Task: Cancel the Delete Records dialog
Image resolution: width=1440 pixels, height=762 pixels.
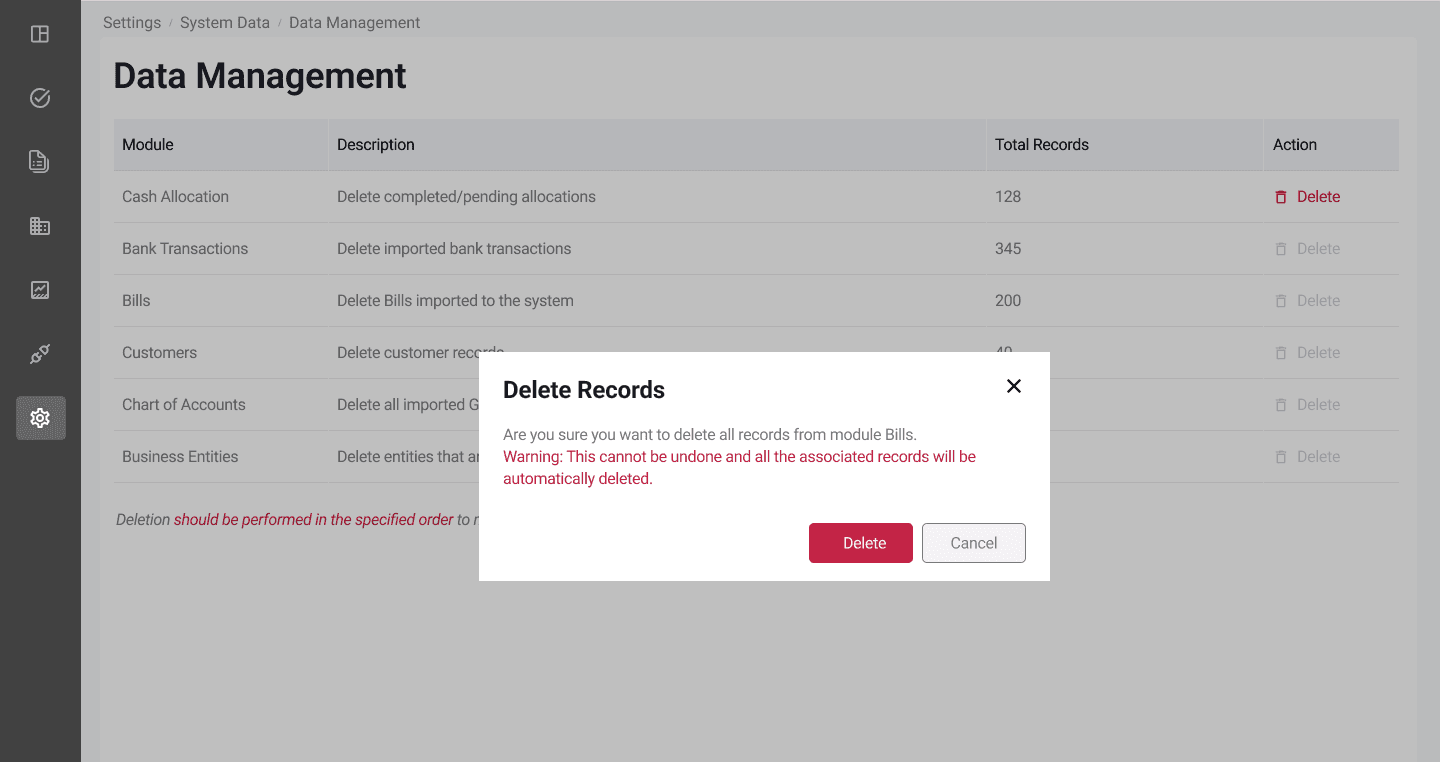Action: pyautogui.click(x=973, y=542)
